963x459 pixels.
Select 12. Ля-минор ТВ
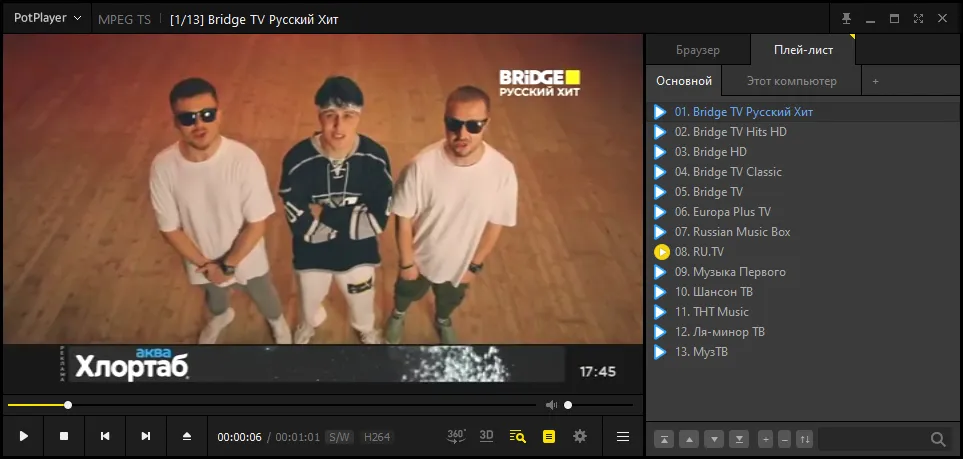(804, 332)
